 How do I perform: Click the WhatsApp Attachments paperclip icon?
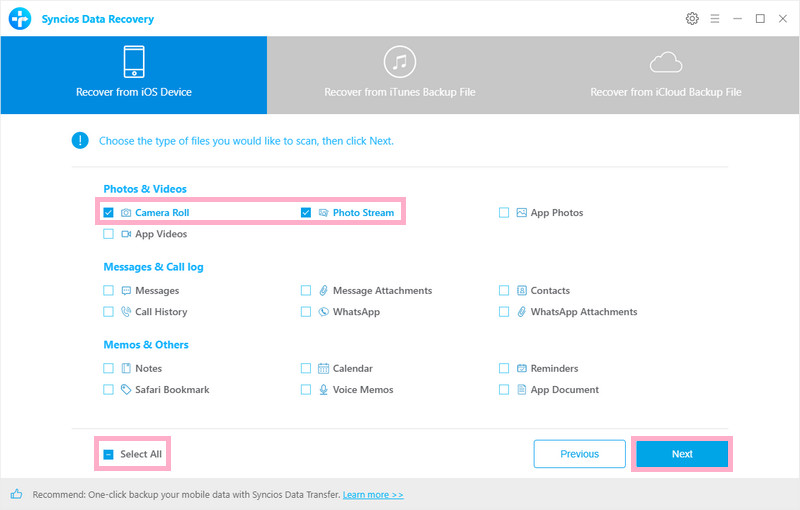coord(521,312)
